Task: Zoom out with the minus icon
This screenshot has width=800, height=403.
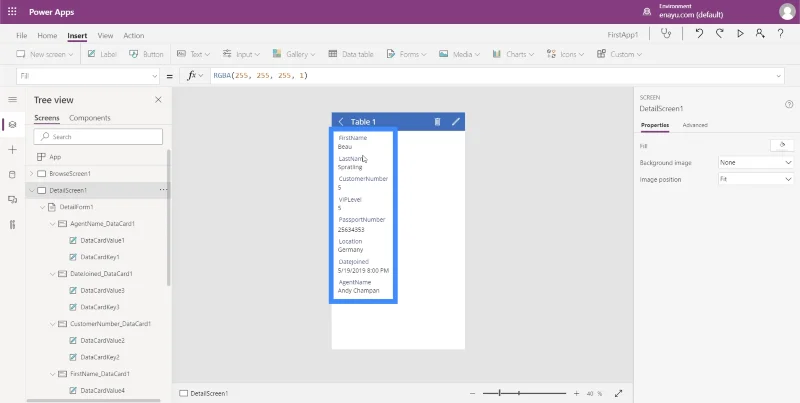Action: pos(472,393)
